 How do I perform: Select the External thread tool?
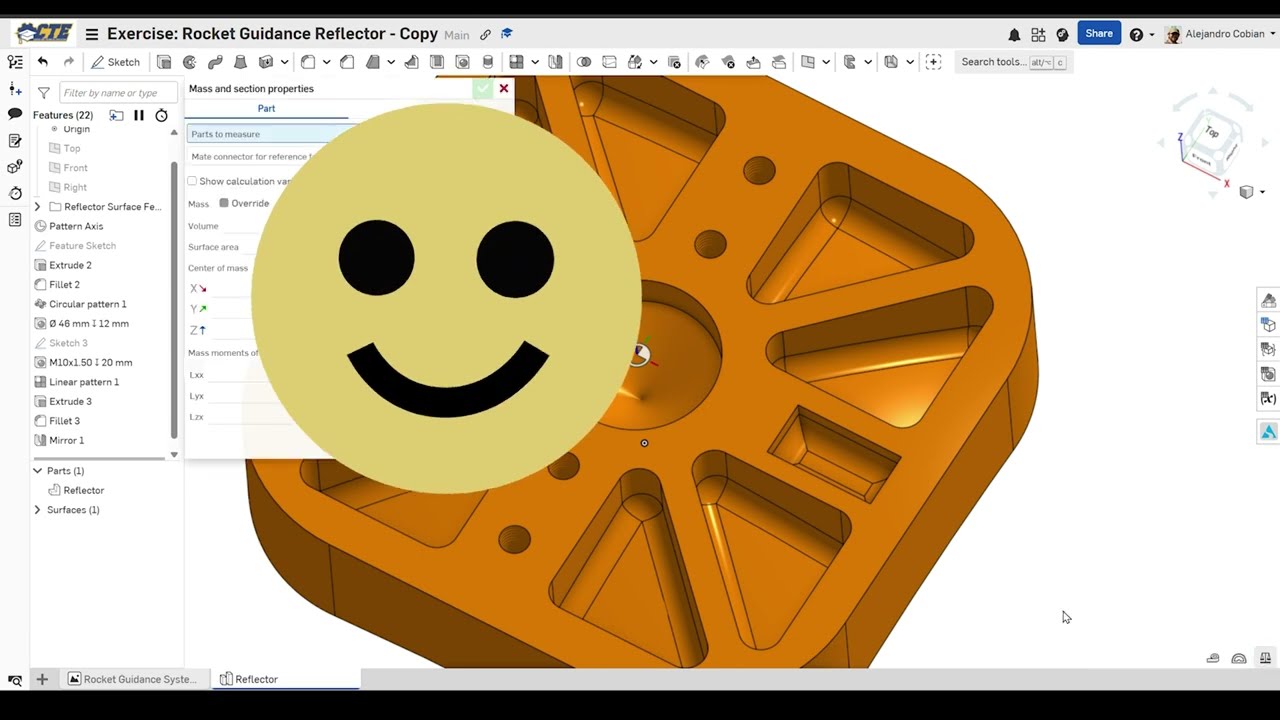coord(488,62)
